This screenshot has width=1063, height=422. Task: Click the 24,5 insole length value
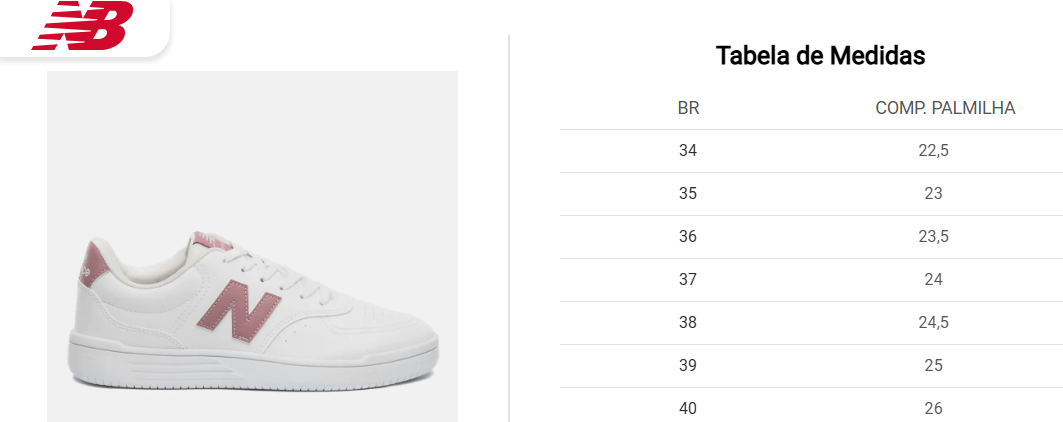pos(933,322)
